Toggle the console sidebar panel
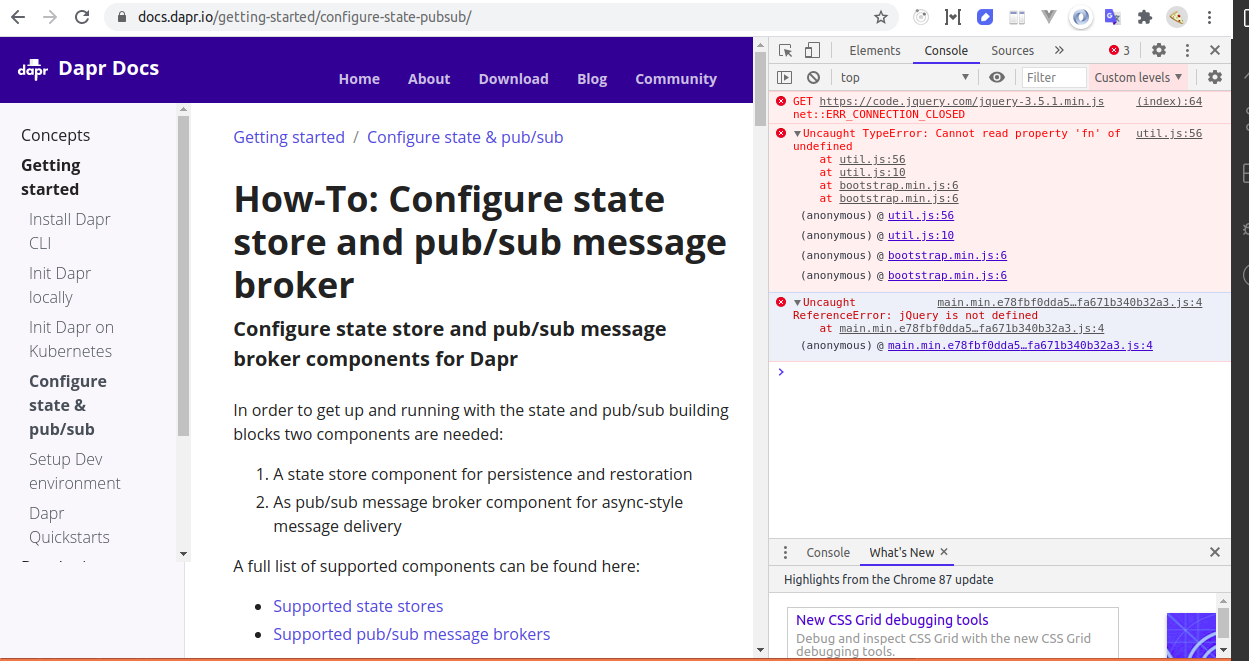 tap(785, 77)
